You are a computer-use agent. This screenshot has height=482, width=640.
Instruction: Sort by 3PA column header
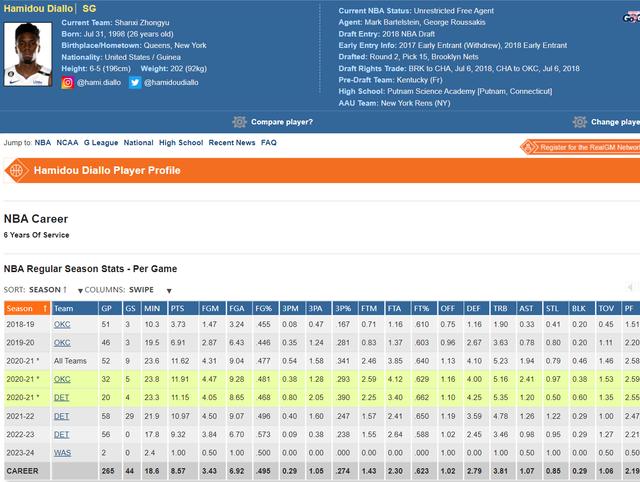click(x=319, y=309)
